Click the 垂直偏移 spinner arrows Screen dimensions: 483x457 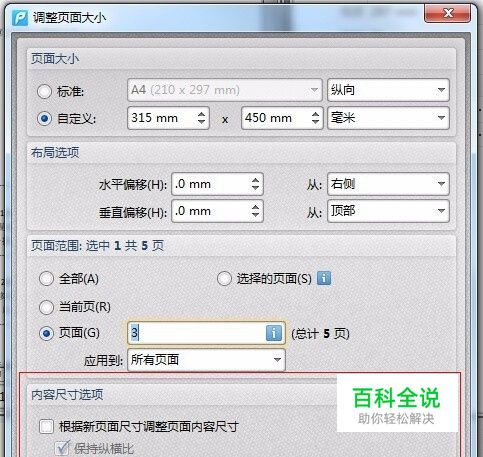coord(255,211)
